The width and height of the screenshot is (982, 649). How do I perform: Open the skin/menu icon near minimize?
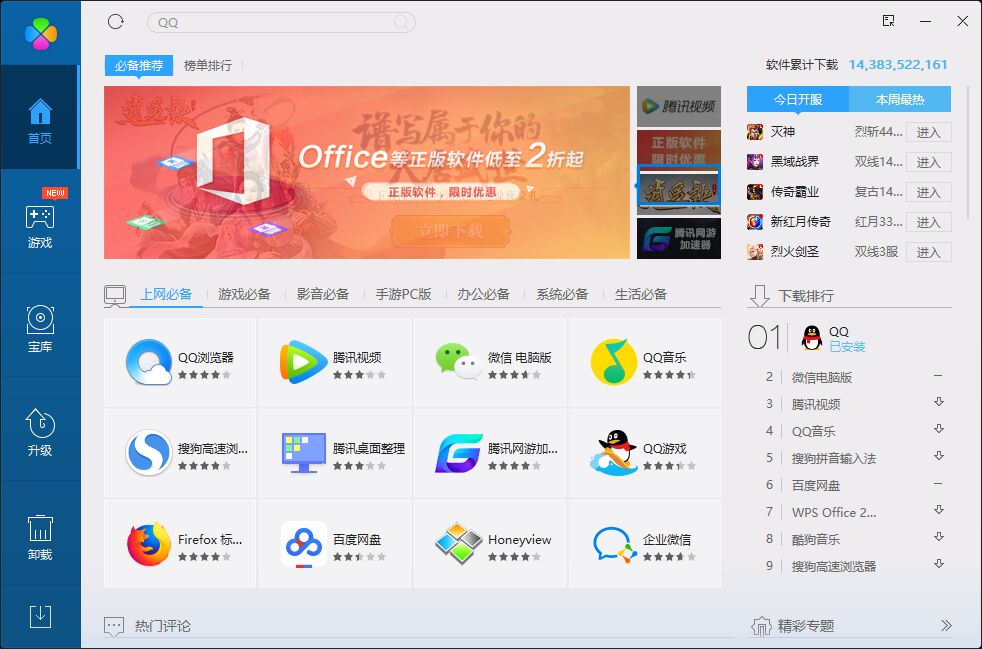pyautogui.click(x=888, y=21)
